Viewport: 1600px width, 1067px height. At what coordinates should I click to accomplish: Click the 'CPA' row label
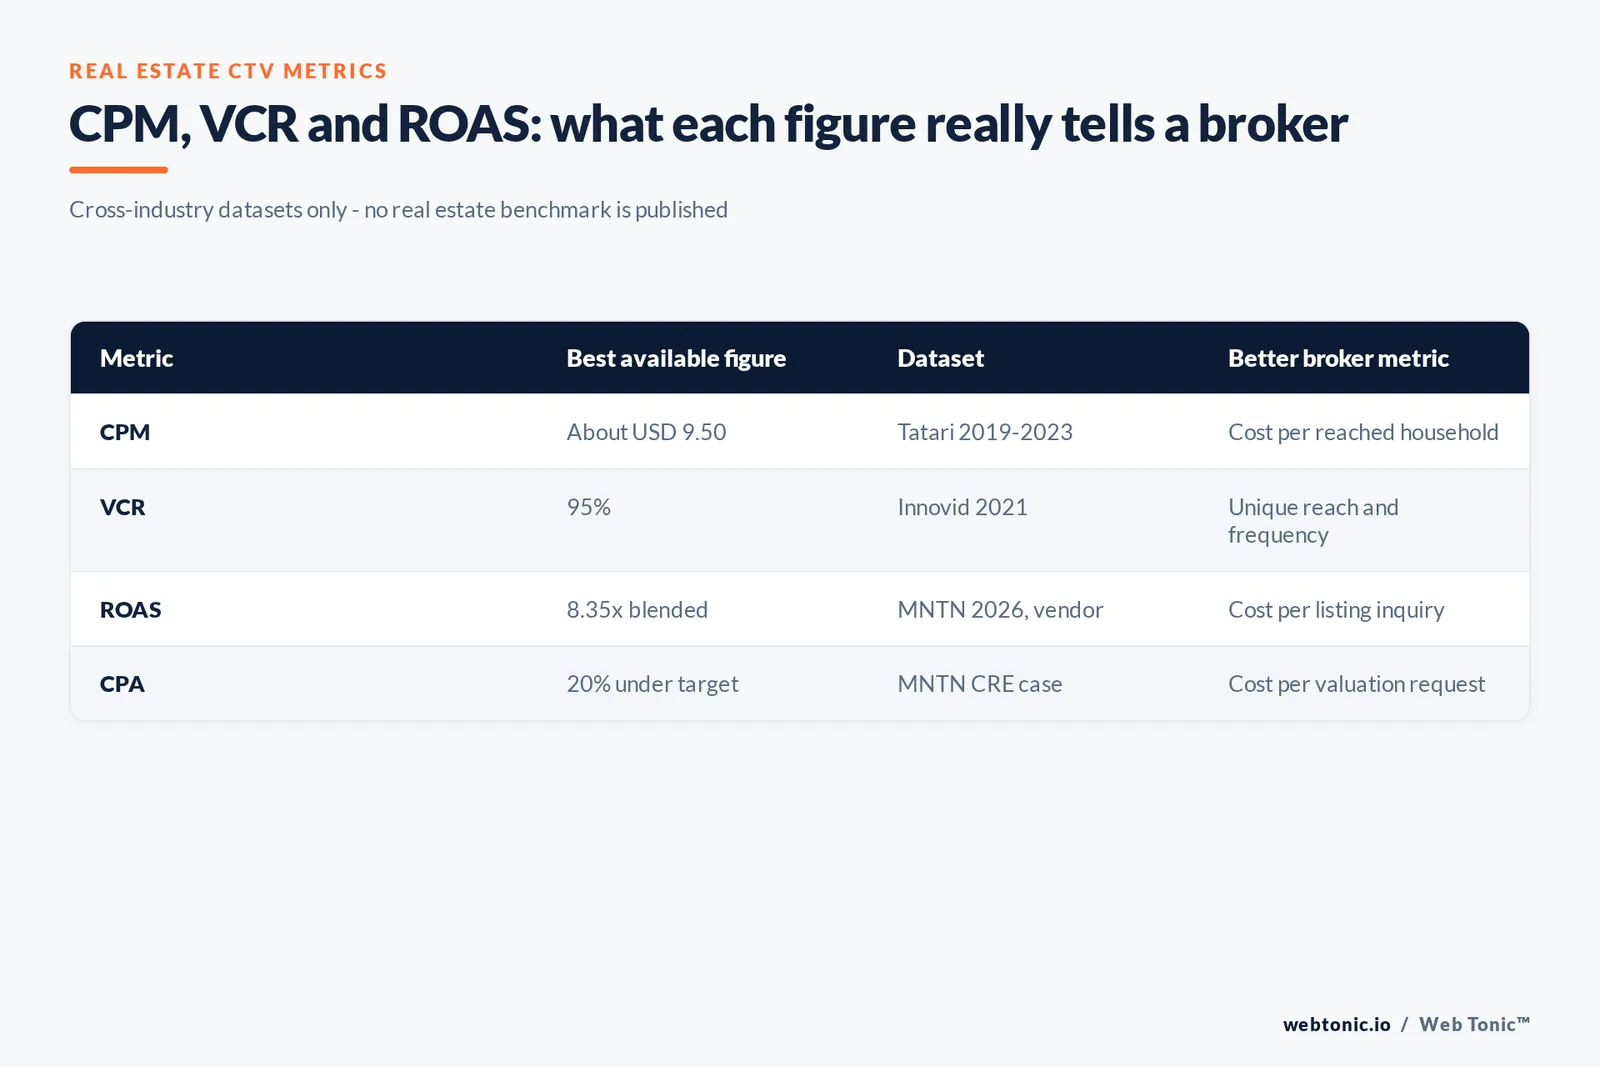[122, 684]
